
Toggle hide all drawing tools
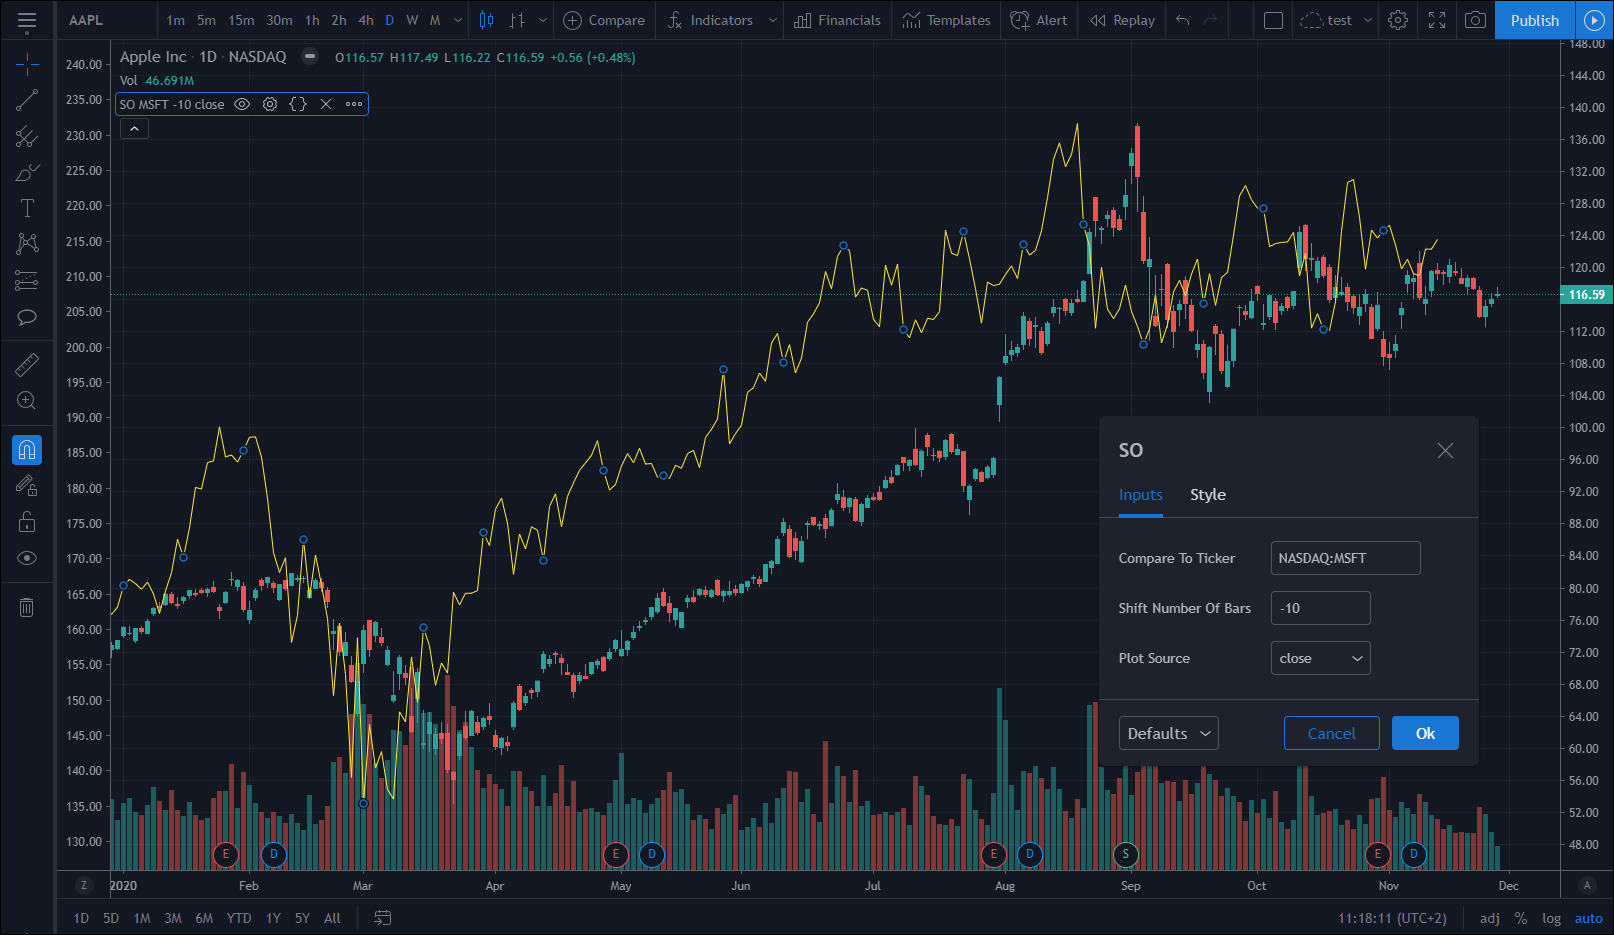tap(27, 558)
